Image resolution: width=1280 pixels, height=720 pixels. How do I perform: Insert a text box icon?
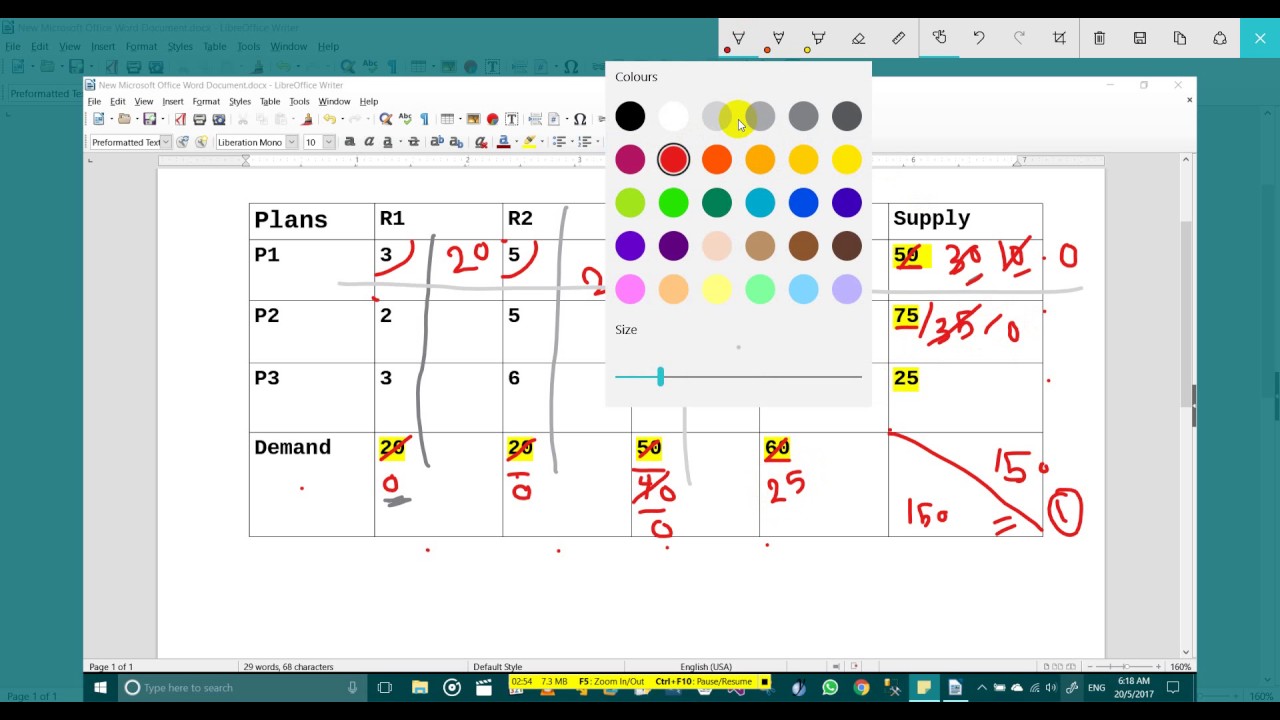pos(512,119)
